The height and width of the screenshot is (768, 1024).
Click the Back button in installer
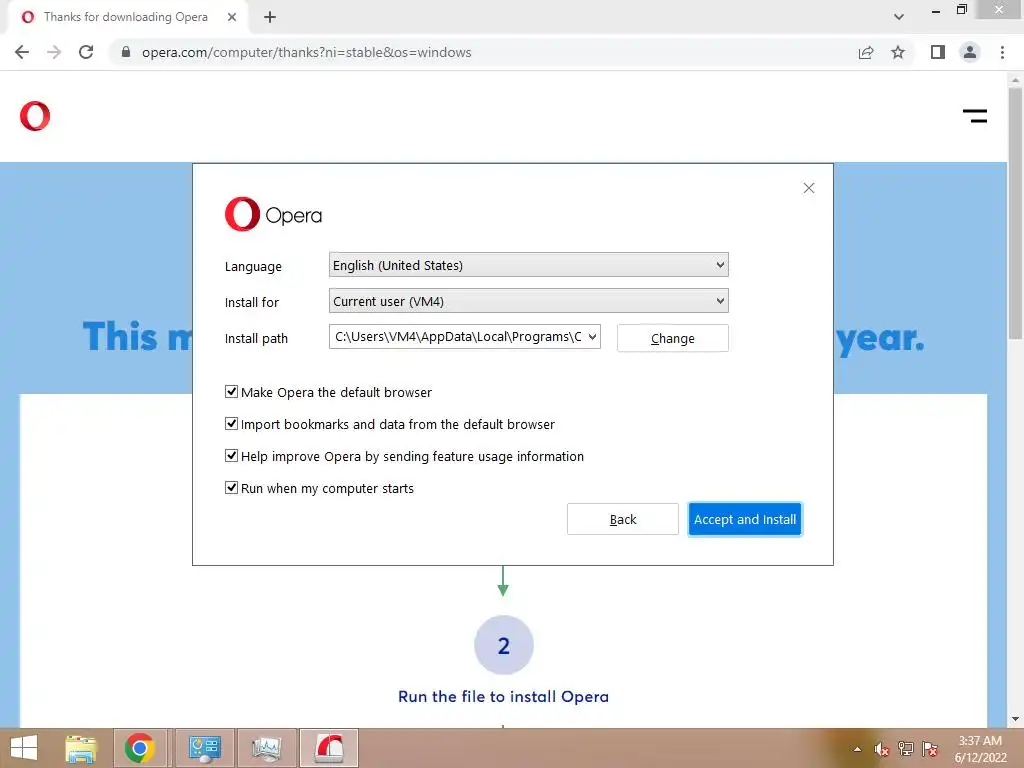622,519
